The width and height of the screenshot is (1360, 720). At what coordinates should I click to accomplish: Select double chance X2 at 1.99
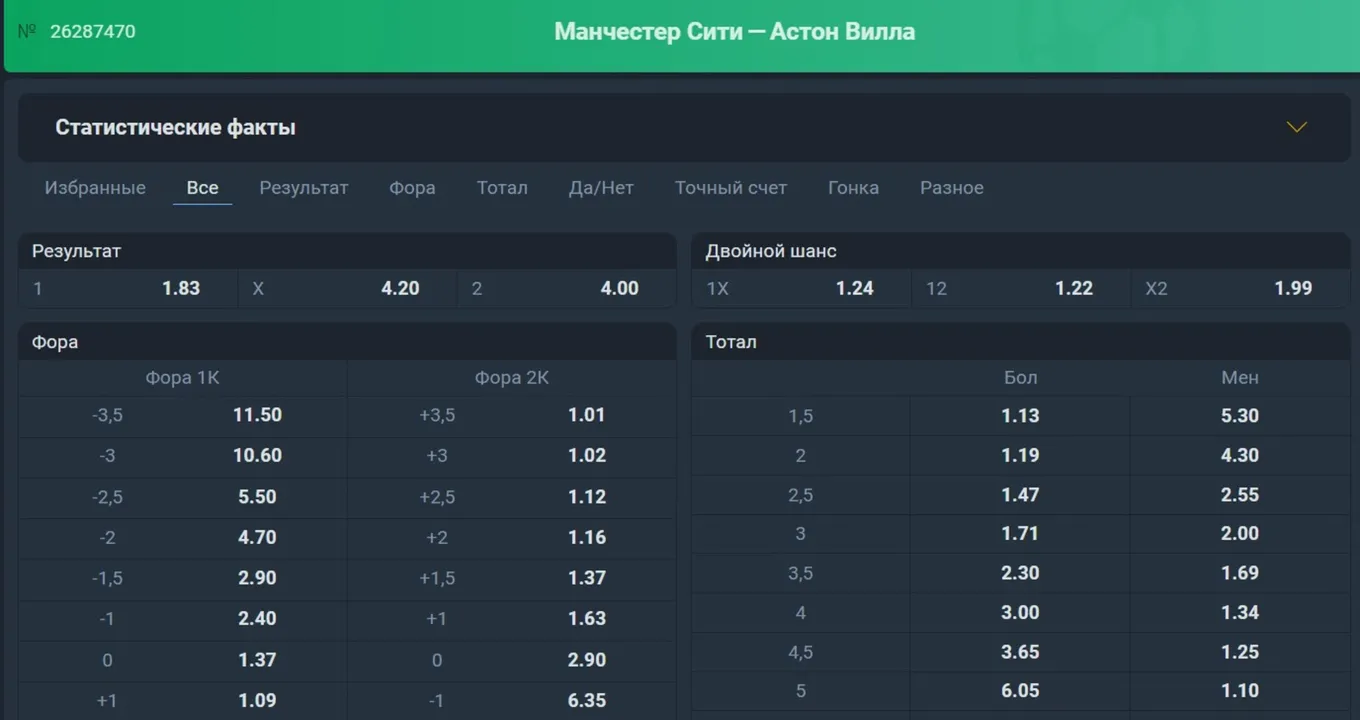point(1241,288)
